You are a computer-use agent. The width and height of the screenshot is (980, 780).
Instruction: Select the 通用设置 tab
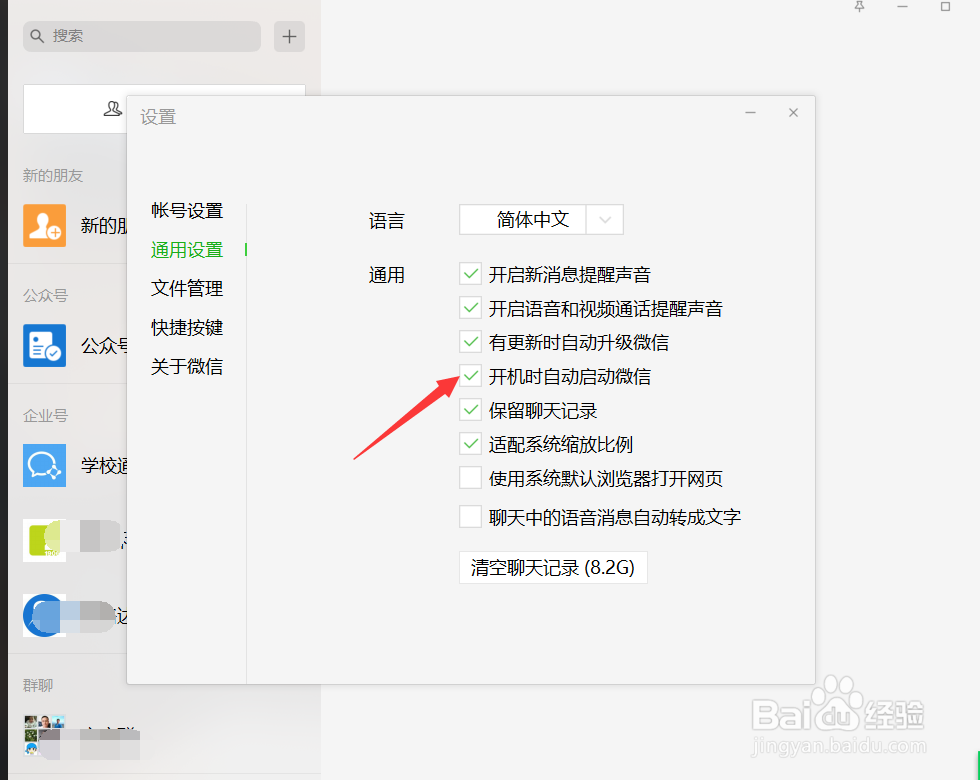[187, 250]
